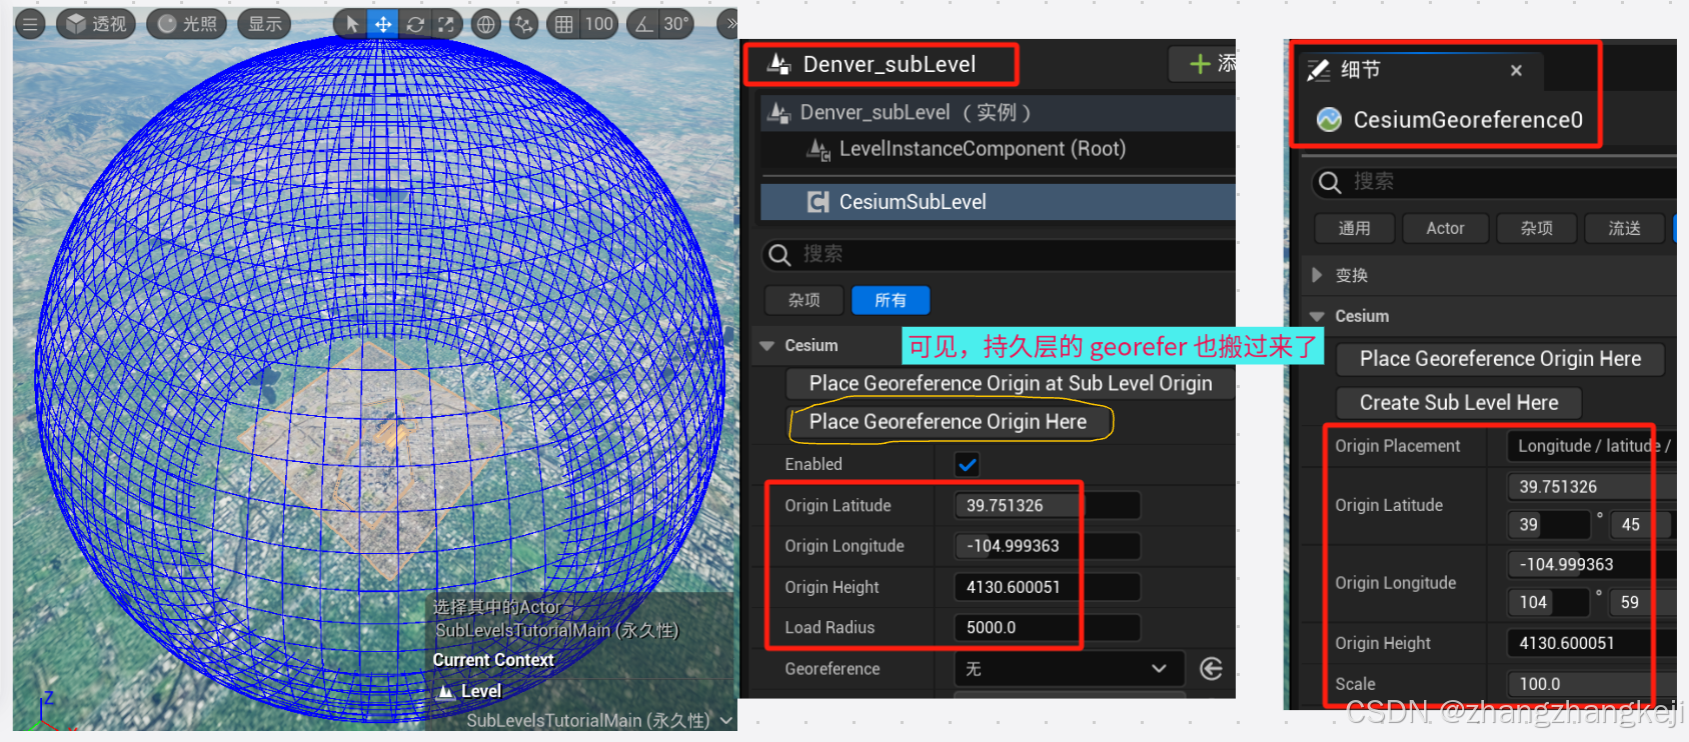Open SubLevelsTutorialMain level context dropdown
Image resolution: width=1689 pixels, height=742 pixels.
[598, 720]
